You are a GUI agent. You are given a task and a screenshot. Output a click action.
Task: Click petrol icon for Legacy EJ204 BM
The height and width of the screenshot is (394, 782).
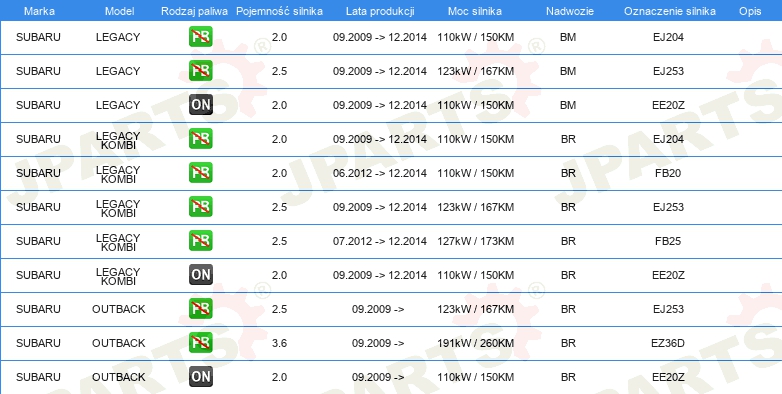(200, 37)
